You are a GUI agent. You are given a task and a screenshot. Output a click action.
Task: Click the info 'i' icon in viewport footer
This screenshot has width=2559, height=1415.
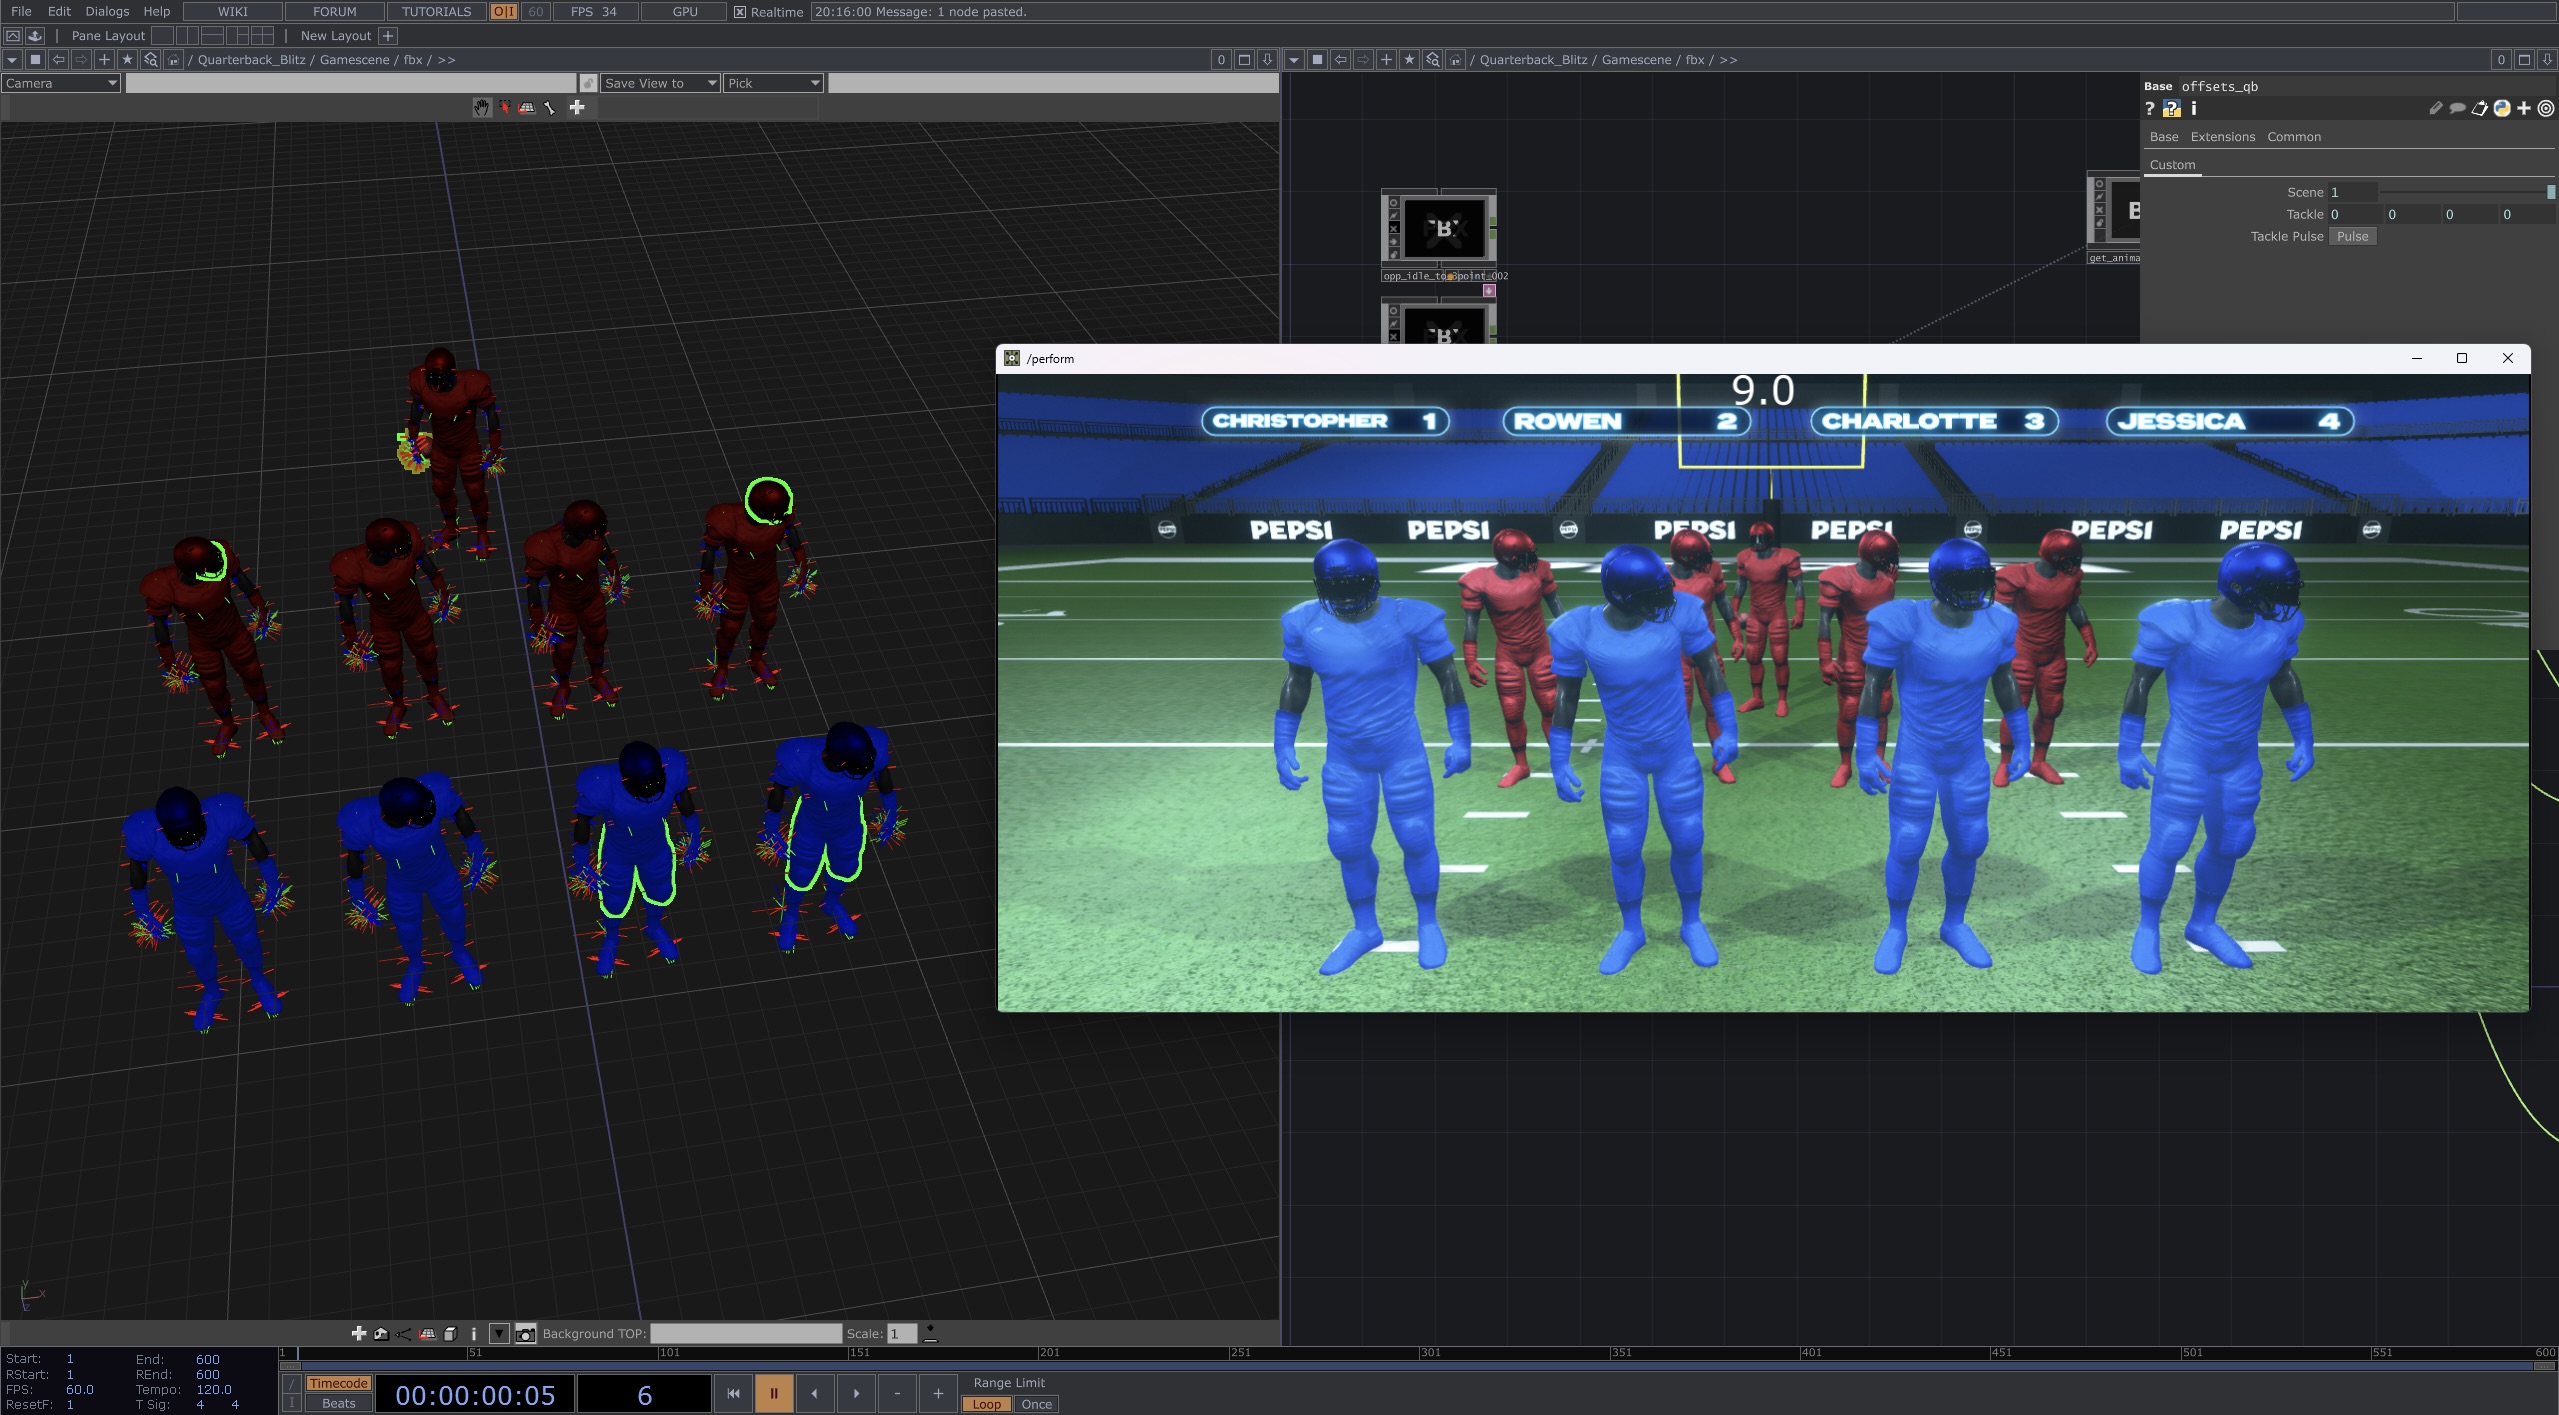point(474,1333)
